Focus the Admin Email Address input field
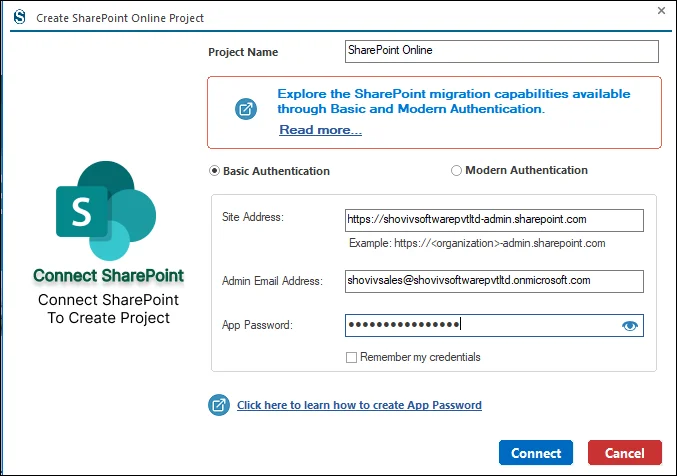 [494, 281]
